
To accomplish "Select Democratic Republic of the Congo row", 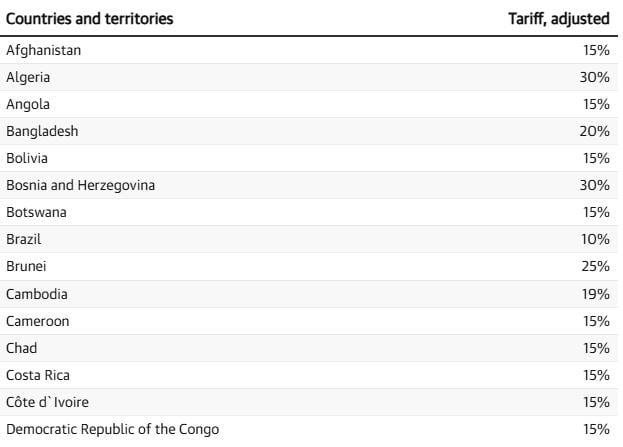I will point(112,429).
